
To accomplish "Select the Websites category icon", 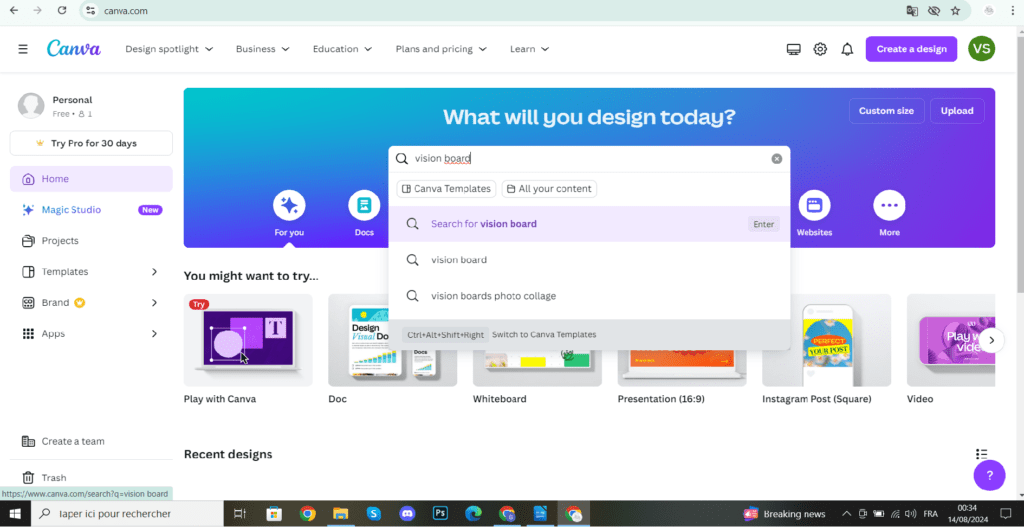I will point(814,206).
